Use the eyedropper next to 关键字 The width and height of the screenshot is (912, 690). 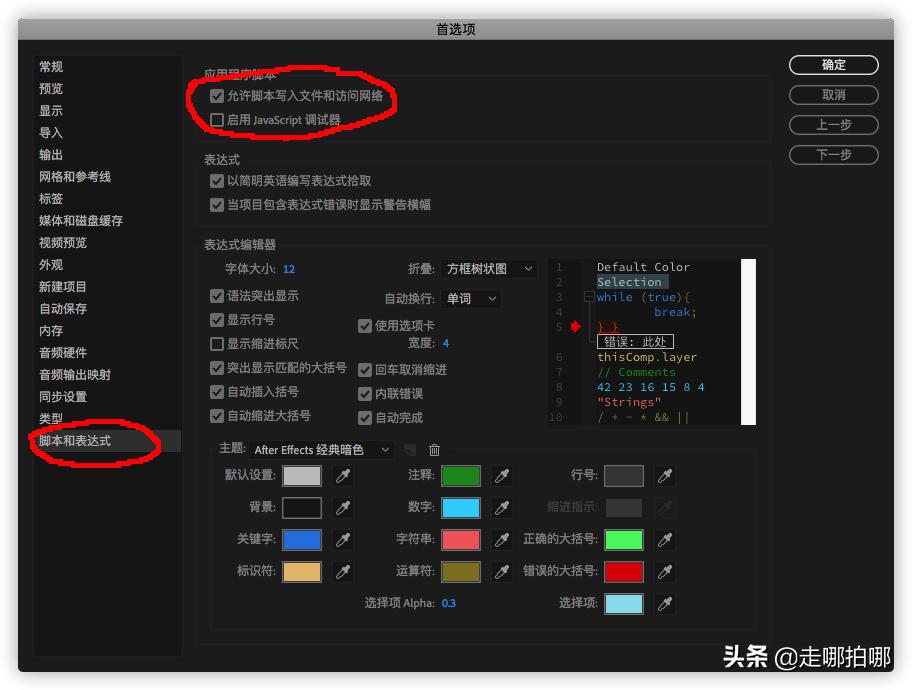(x=343, y=539)
